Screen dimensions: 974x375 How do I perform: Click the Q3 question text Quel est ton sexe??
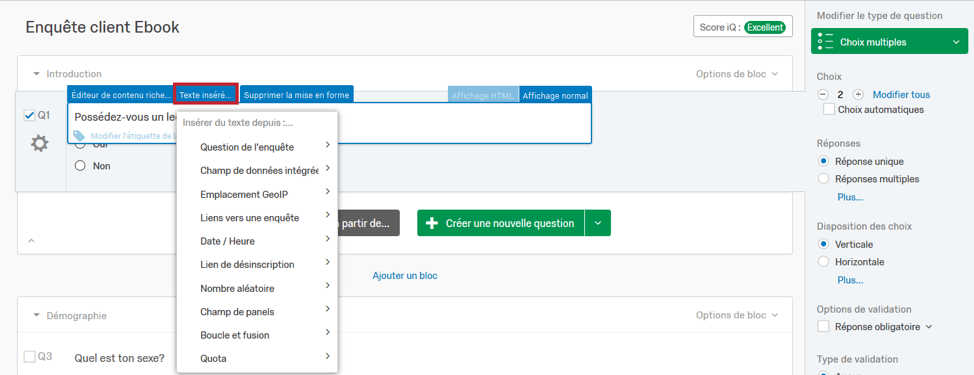(x=119, y=358)
